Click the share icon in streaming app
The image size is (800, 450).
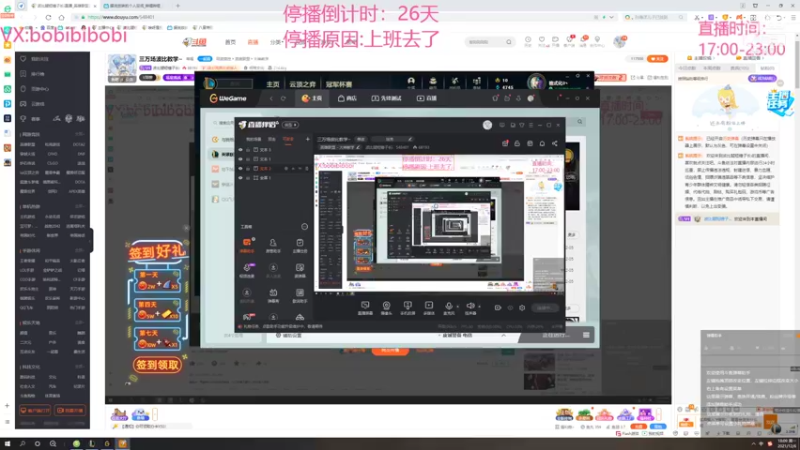pos(555,144)
